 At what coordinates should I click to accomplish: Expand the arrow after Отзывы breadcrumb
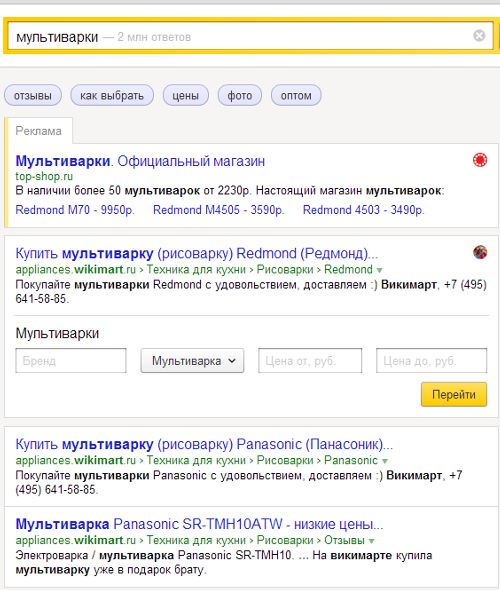pos(372,541)
